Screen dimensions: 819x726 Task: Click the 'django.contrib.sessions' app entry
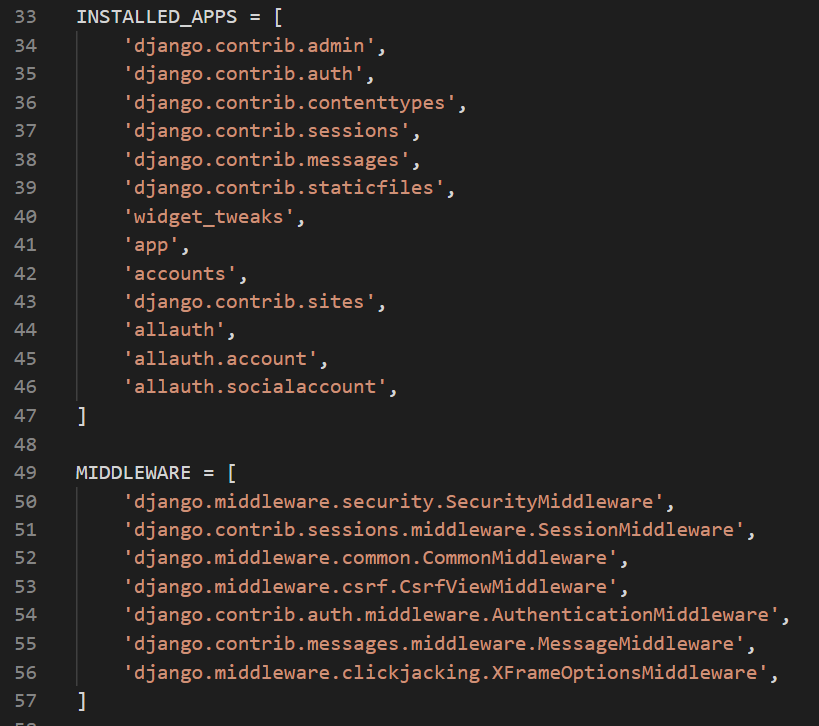point(266,131)
